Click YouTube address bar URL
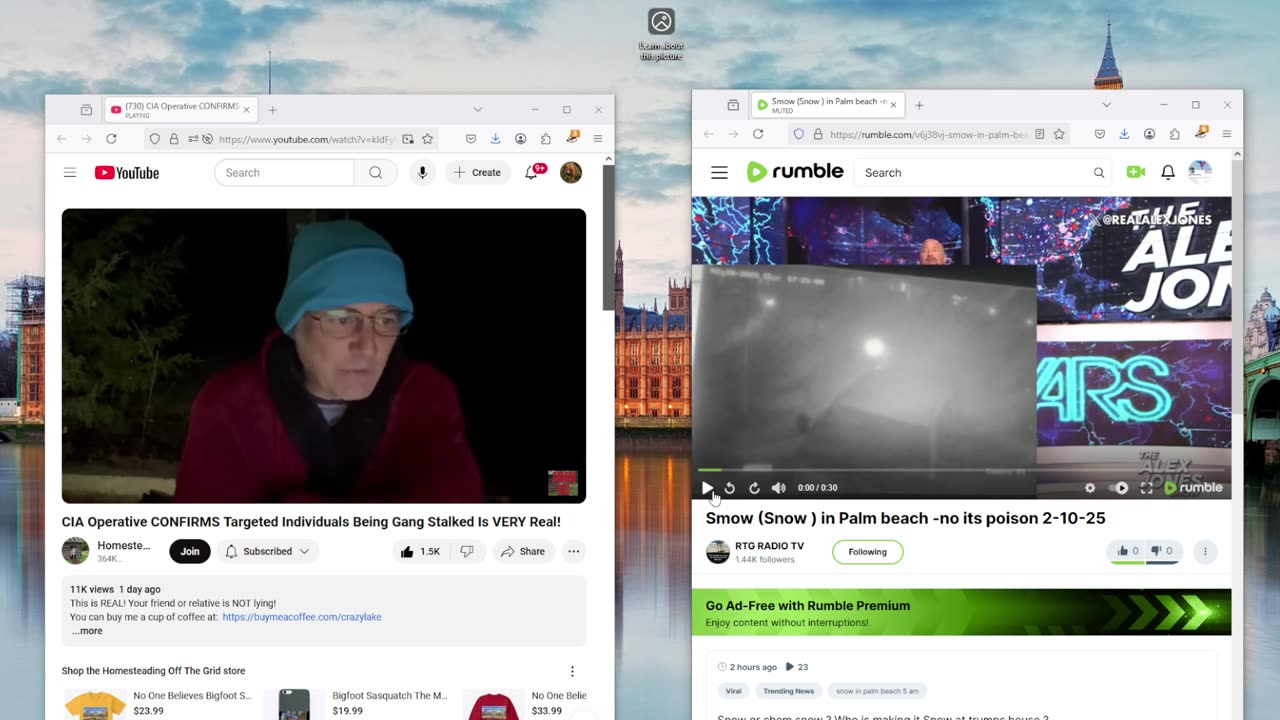Image resolution: width=1280 pixels, height=720 pixels. click(307, 139)
